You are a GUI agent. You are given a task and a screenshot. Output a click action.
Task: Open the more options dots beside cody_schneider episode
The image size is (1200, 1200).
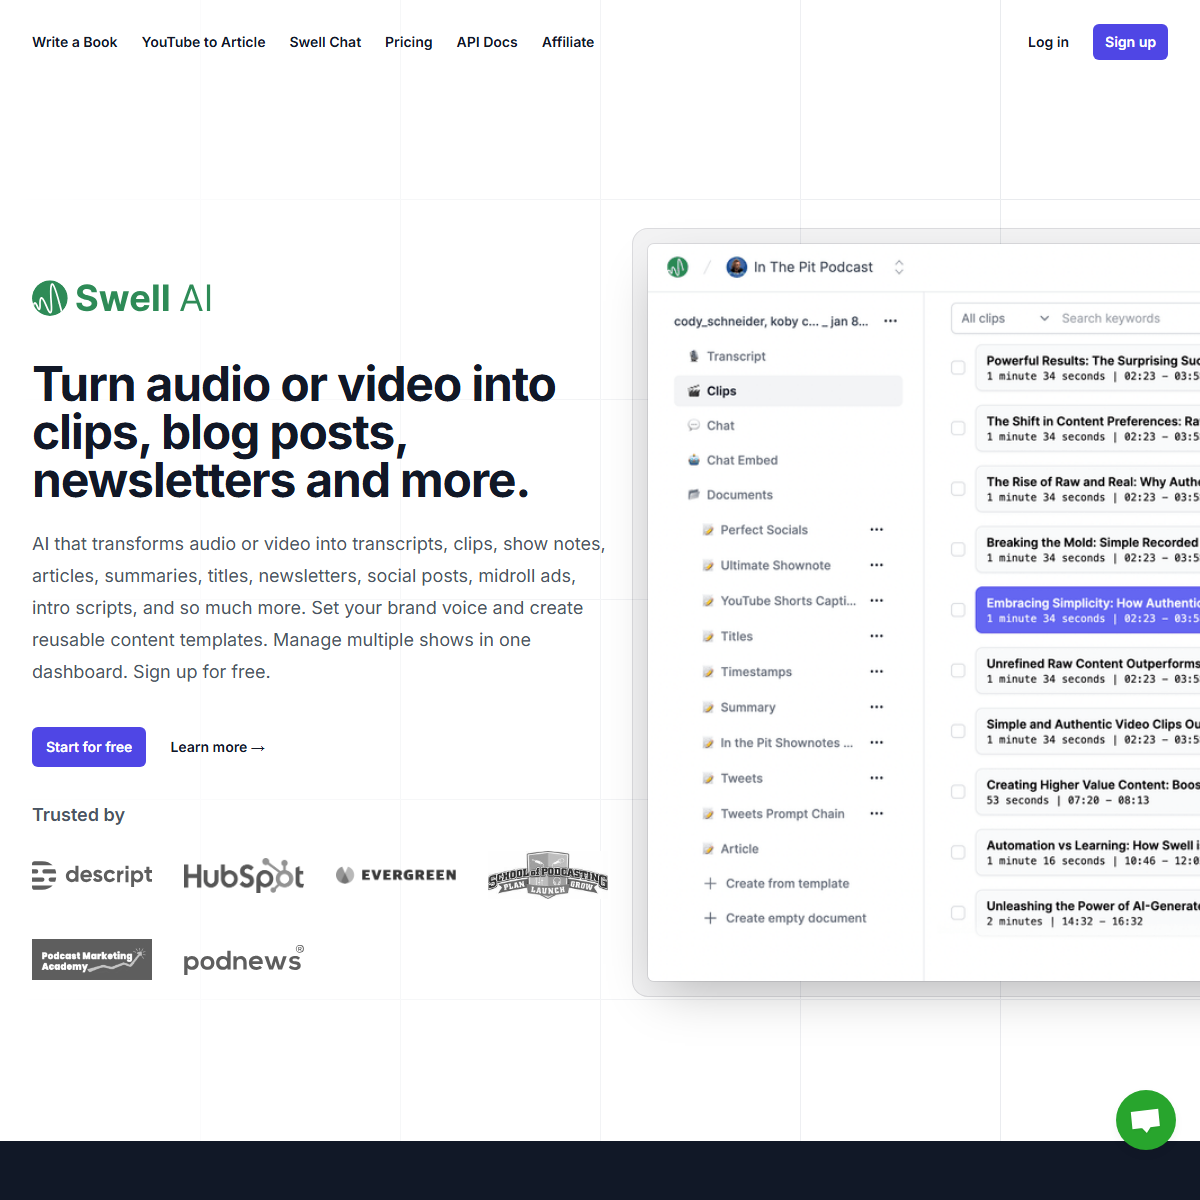(891, 321)
